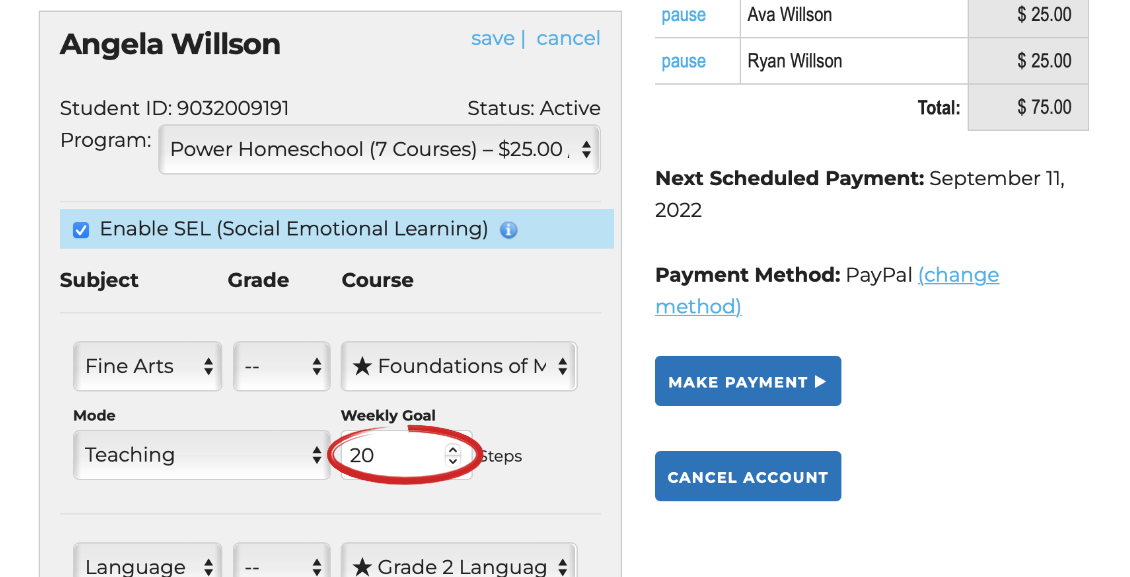Image resolution: width=1130 pixels, height=577 pixels.
Task: Click the save link
Action: coord(492,38)
